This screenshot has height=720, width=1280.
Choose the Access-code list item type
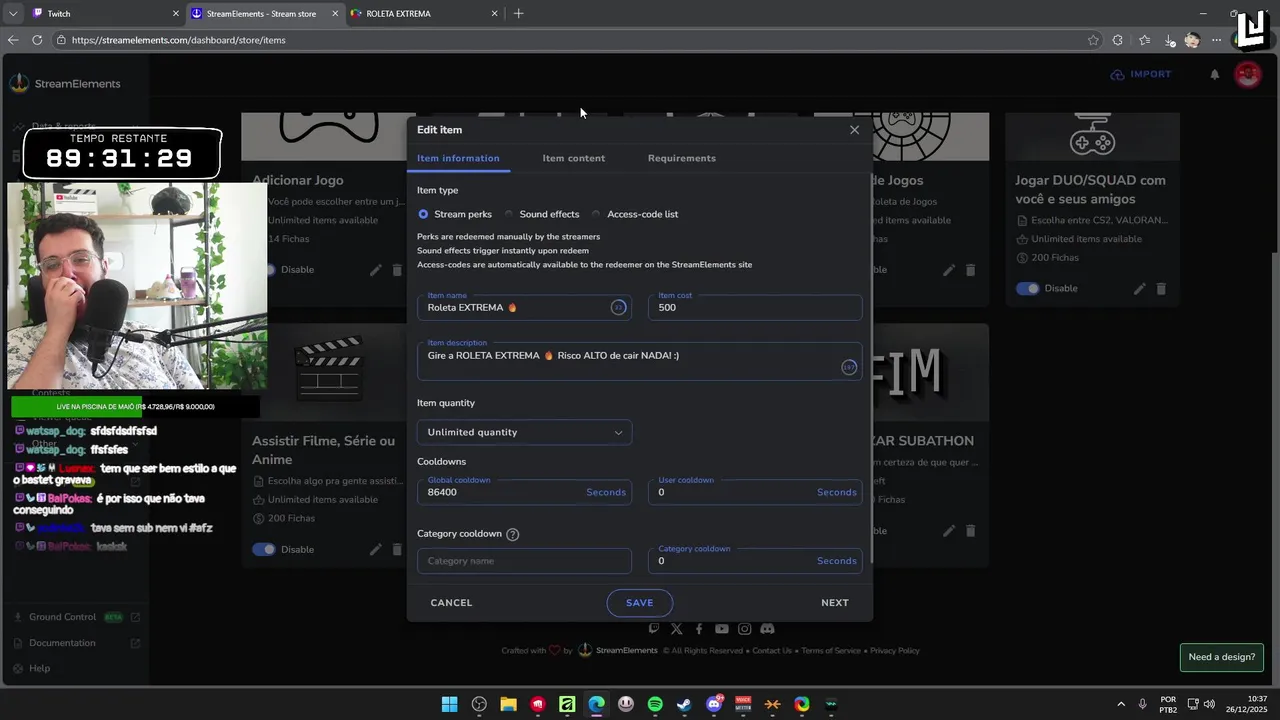596,214
